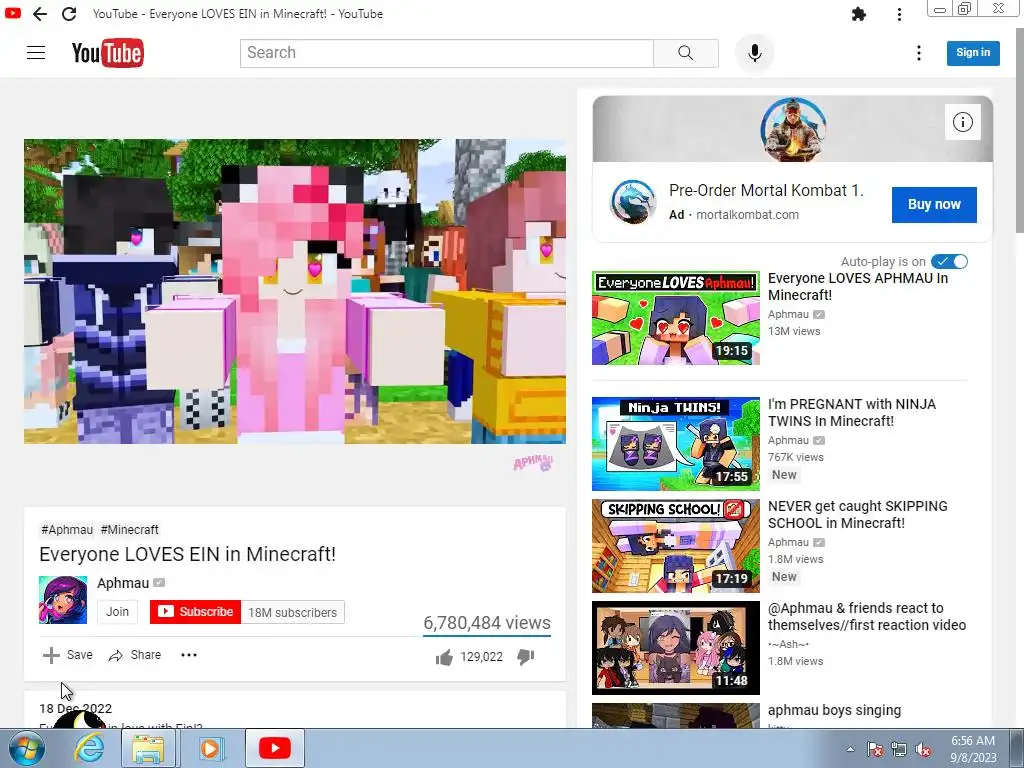The height and width of the screenshot is (768, 1024).
Task: Click the Aphmau channel name
Action: click(123, 583)
